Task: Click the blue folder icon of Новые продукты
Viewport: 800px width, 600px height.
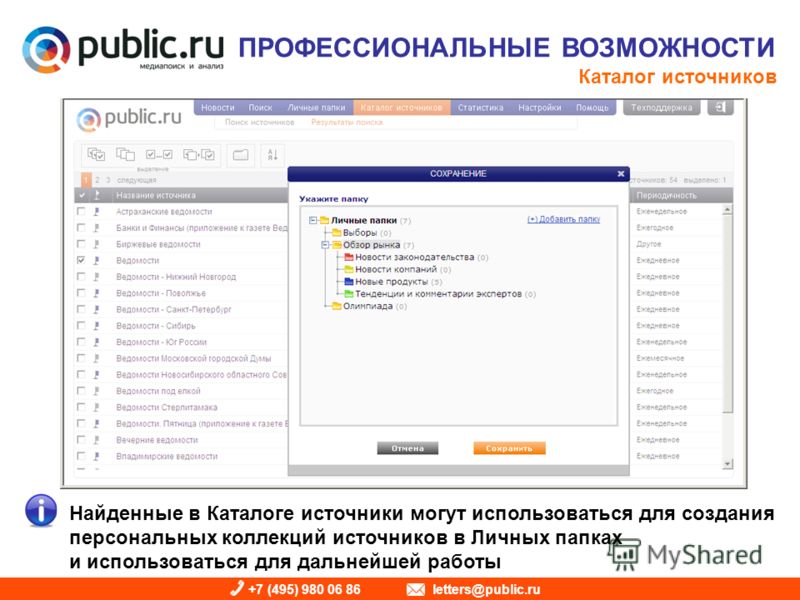Action: [x=349, y=282]
